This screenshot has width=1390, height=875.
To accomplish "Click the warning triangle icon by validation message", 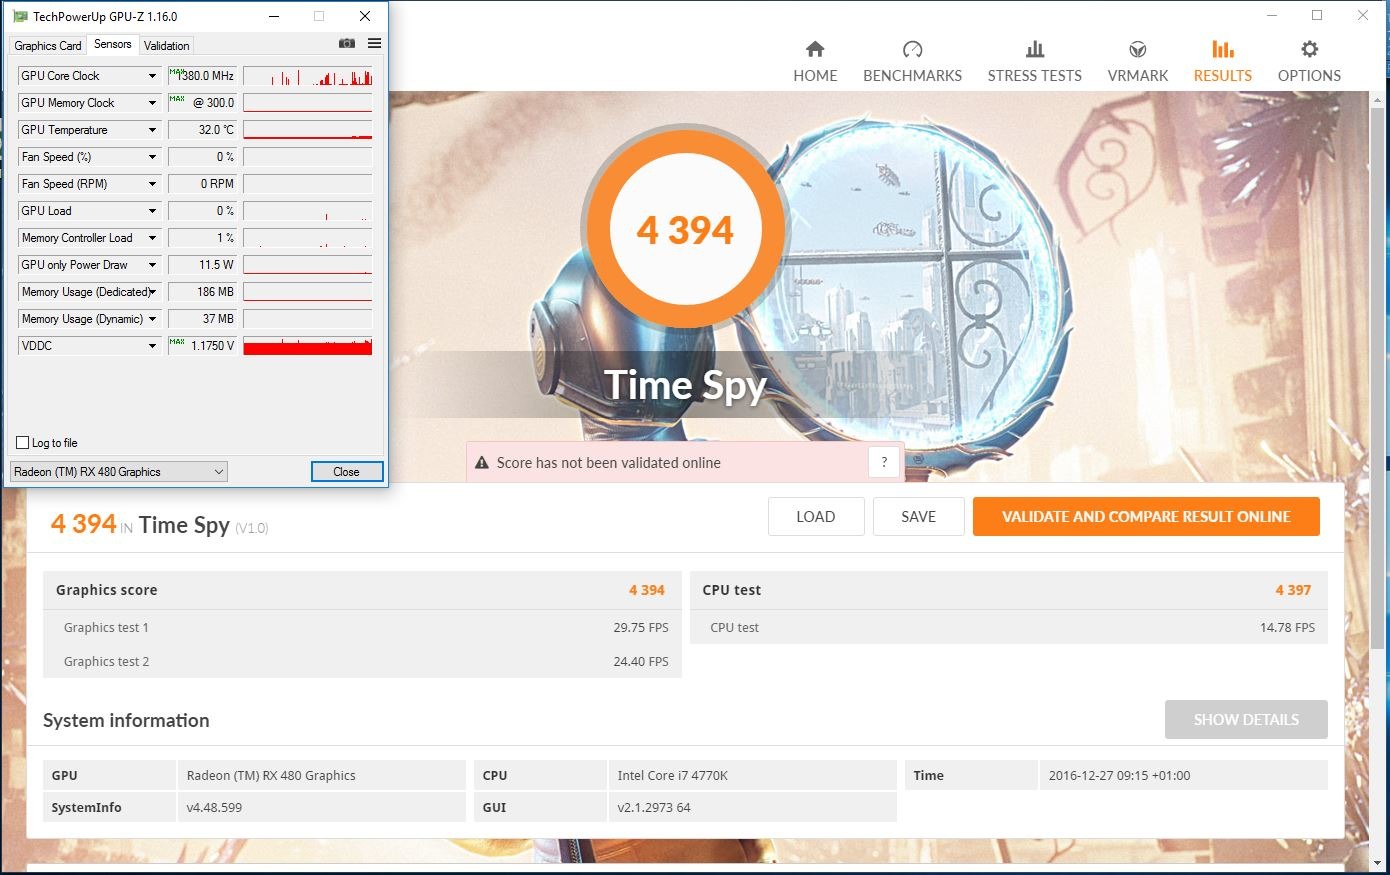I will click(481, 463).
